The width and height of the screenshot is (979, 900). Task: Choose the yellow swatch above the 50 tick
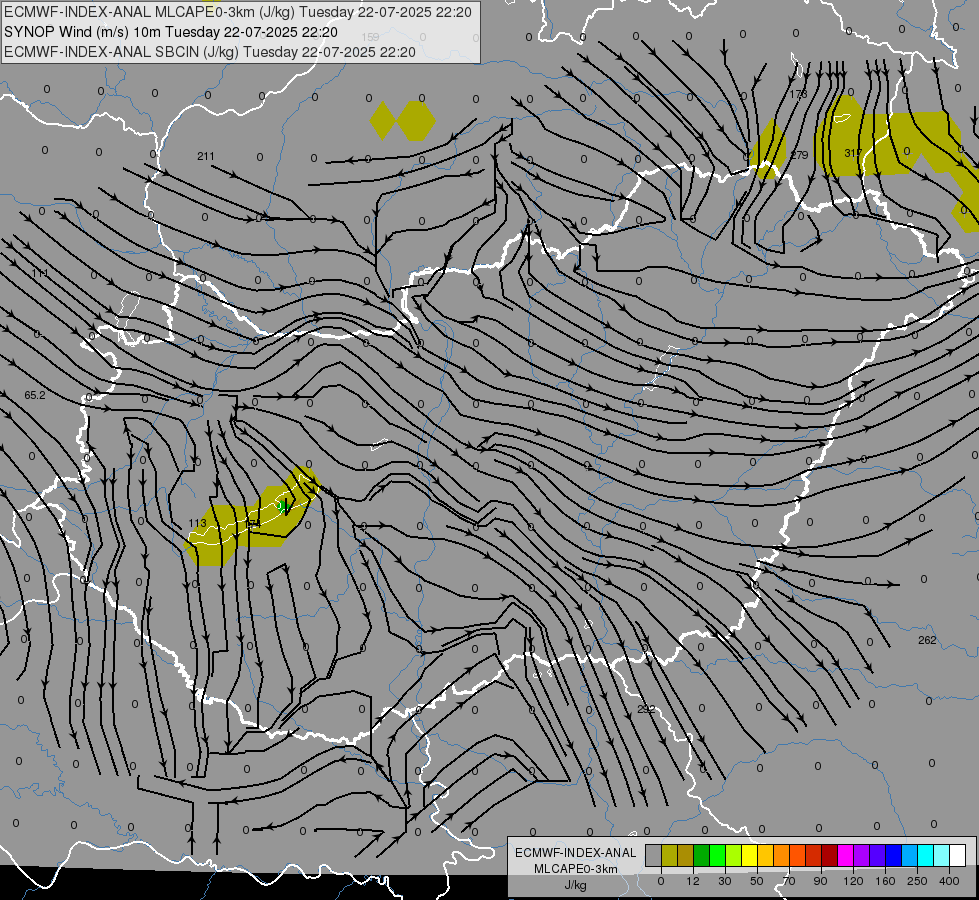749,855
